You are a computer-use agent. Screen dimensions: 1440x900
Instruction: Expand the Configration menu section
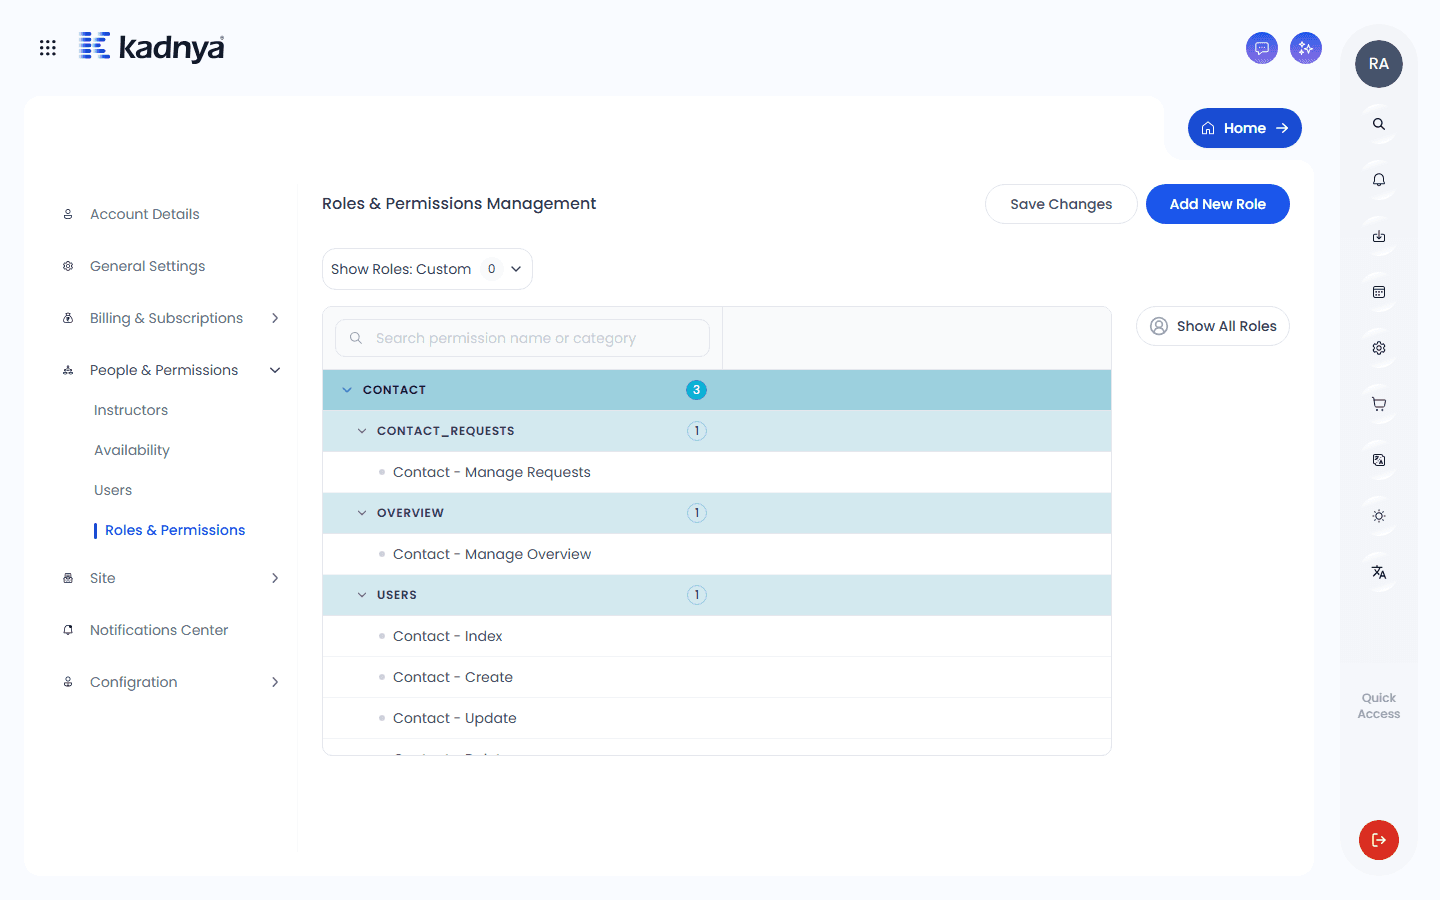point(171,682)
